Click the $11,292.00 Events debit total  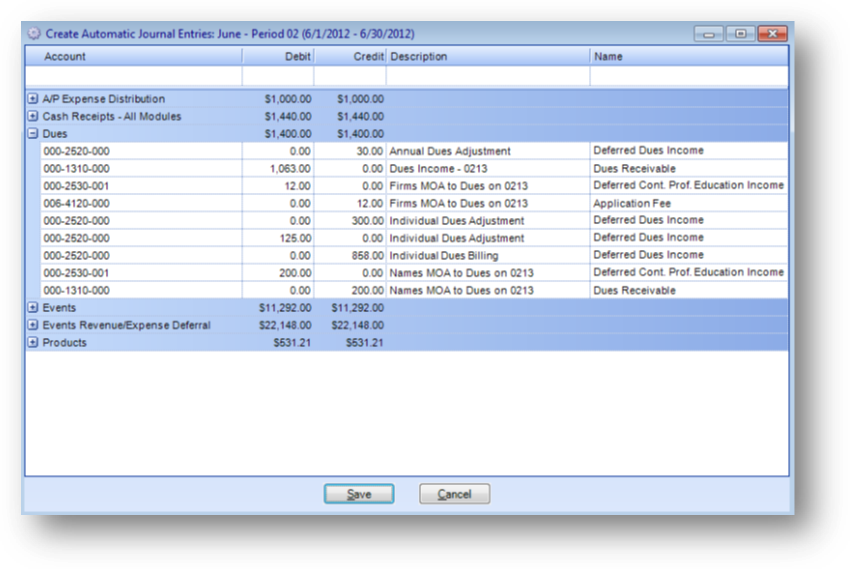(285, 308)
